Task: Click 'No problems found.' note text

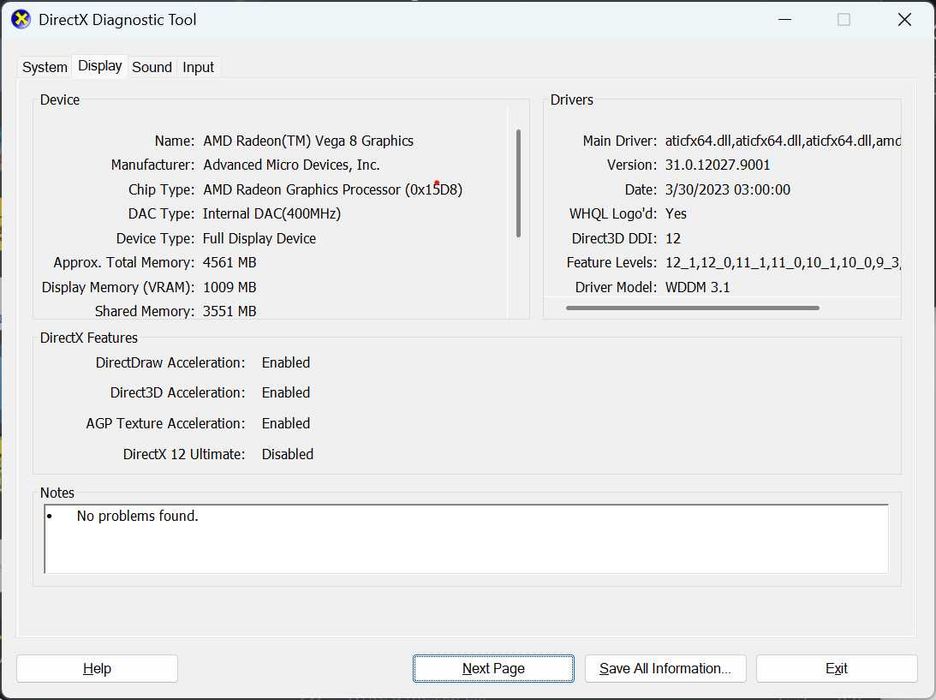Action: 137,516
